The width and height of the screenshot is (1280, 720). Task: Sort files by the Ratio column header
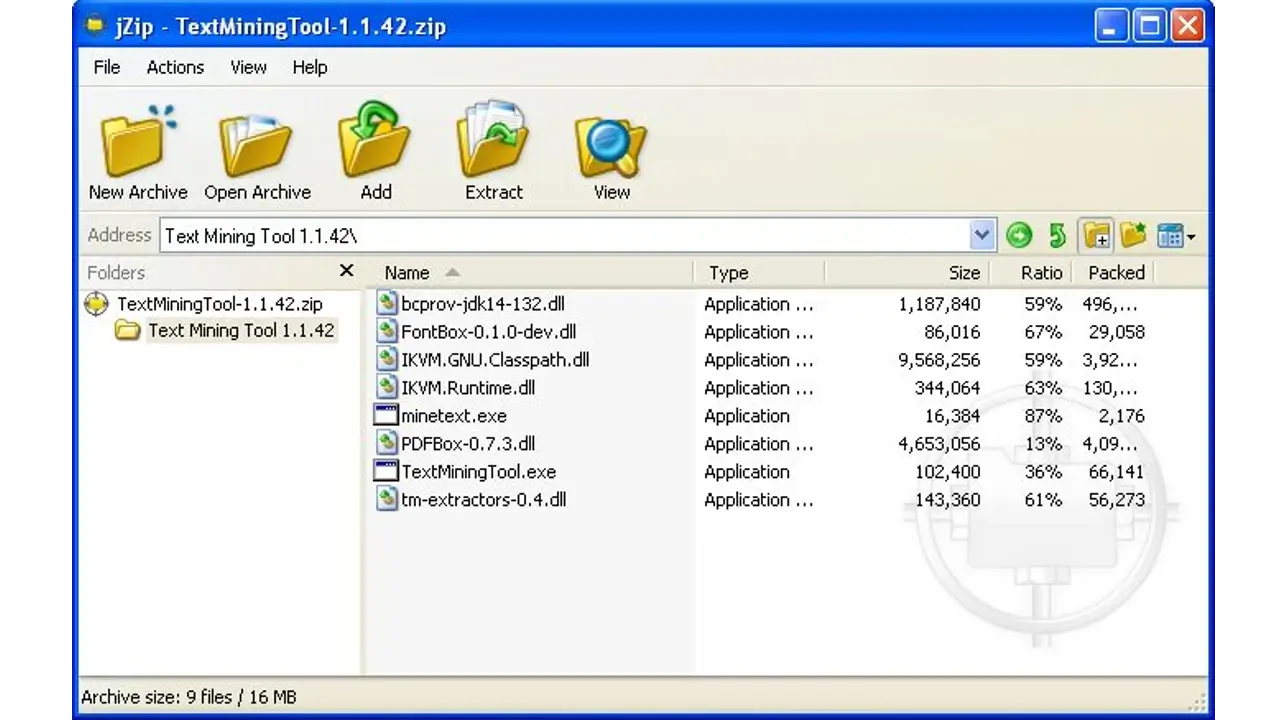point(1031,272)
